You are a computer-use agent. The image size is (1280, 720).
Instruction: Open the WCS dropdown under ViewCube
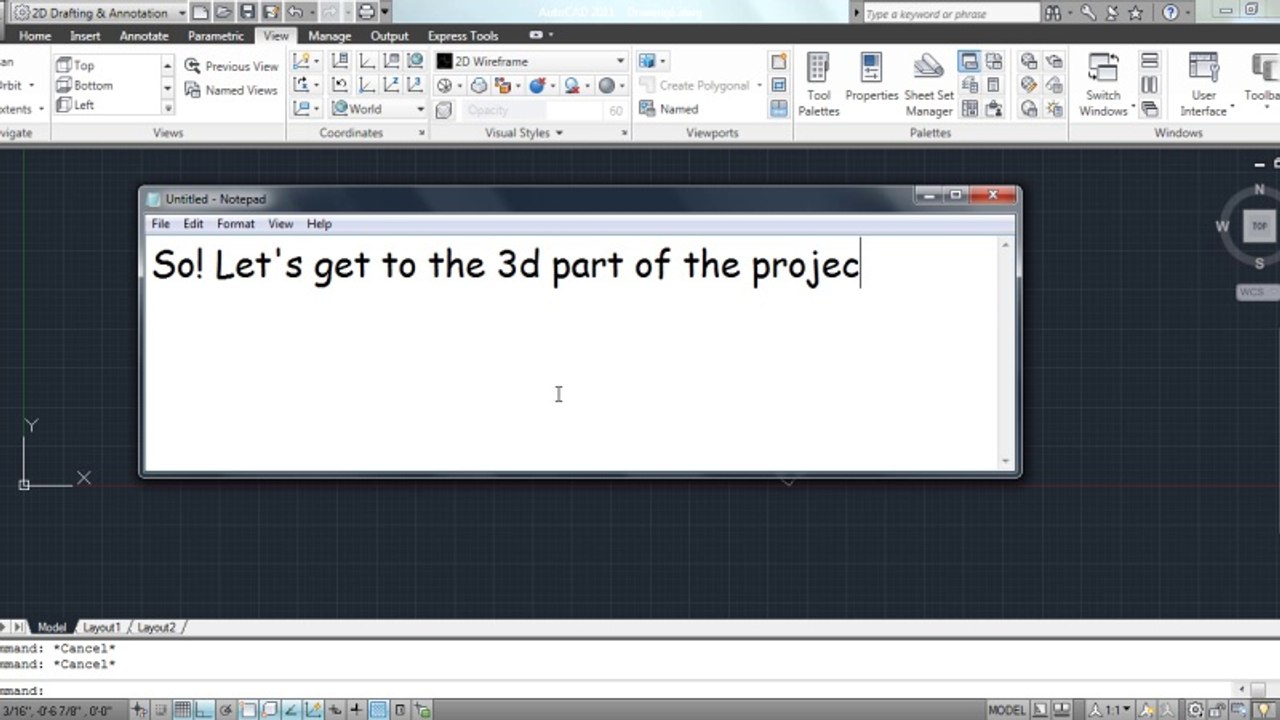[x=1256, y=292]
